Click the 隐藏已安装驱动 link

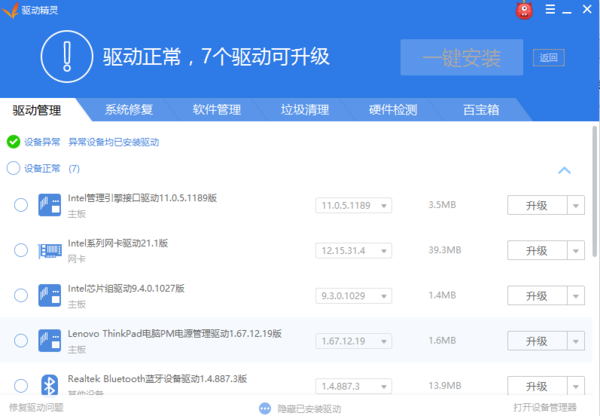[309, 409]
